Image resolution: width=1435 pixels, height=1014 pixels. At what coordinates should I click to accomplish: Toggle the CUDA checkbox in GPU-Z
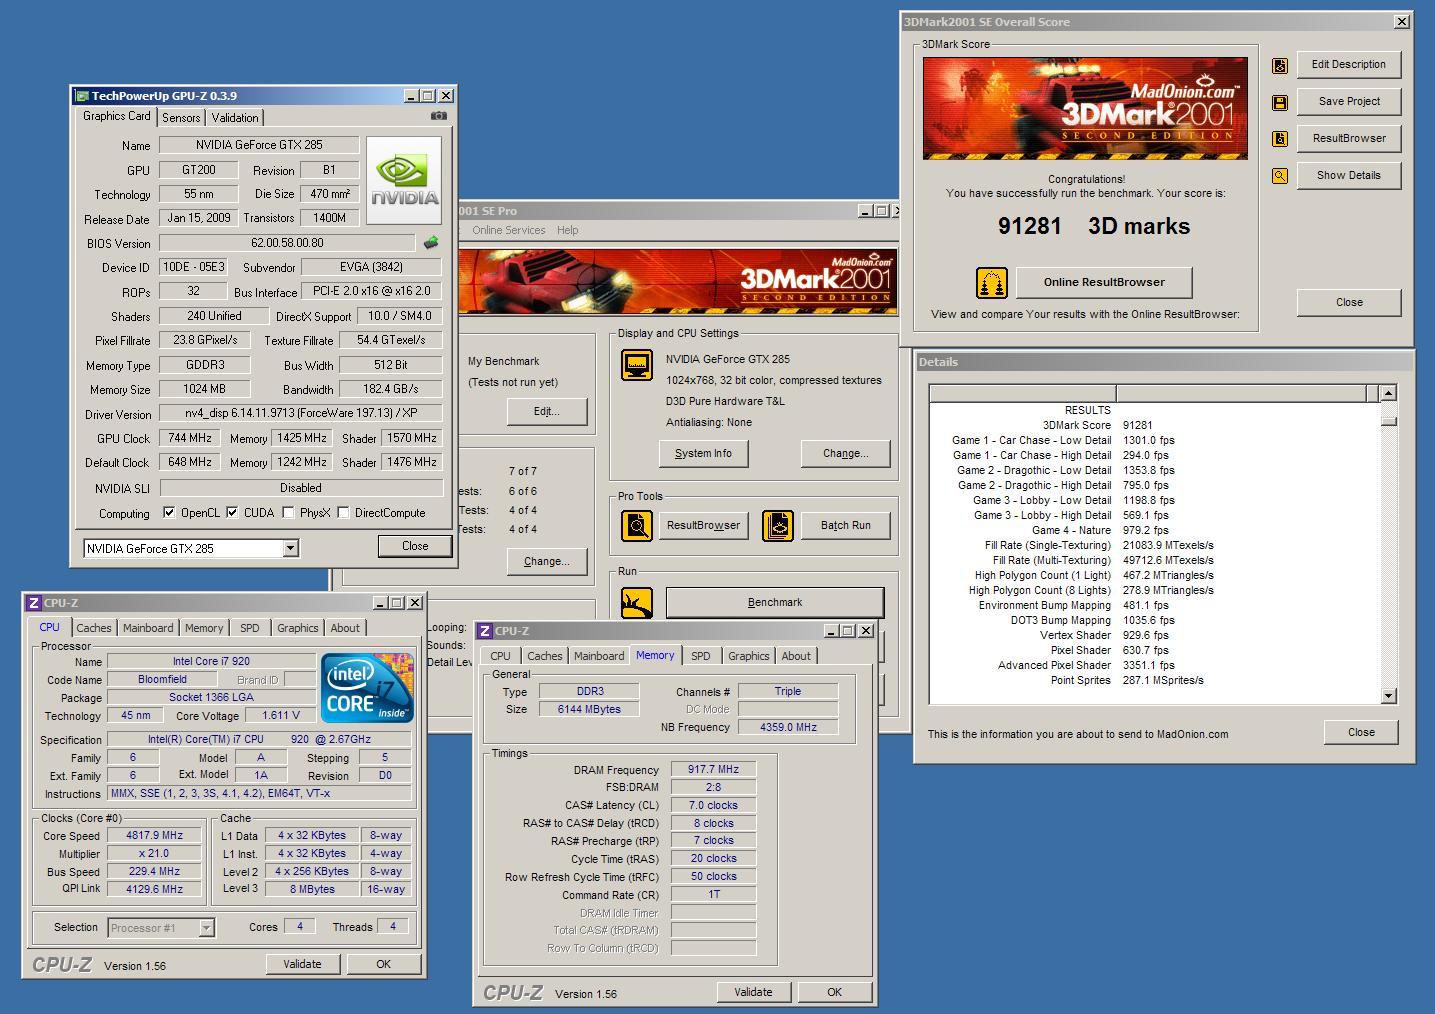(x=232, y=513)
